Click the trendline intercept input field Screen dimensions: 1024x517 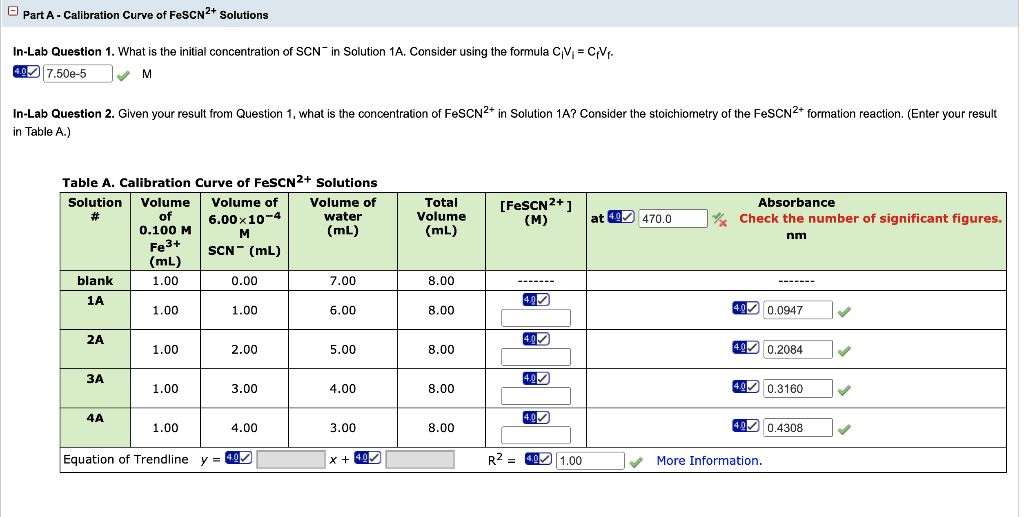(420, 460)
